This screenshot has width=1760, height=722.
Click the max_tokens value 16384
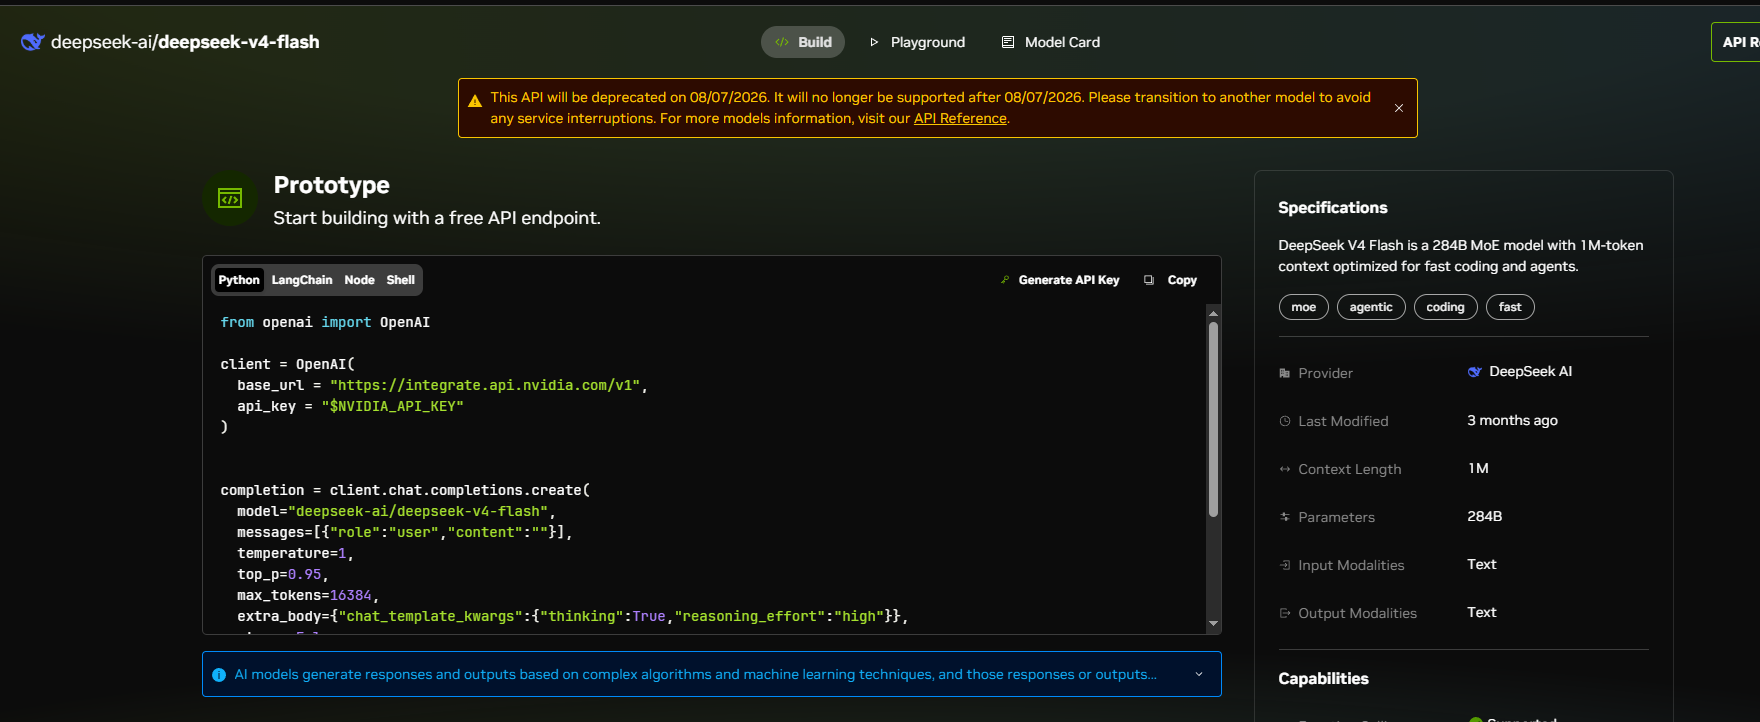click(x=351, y=595)
